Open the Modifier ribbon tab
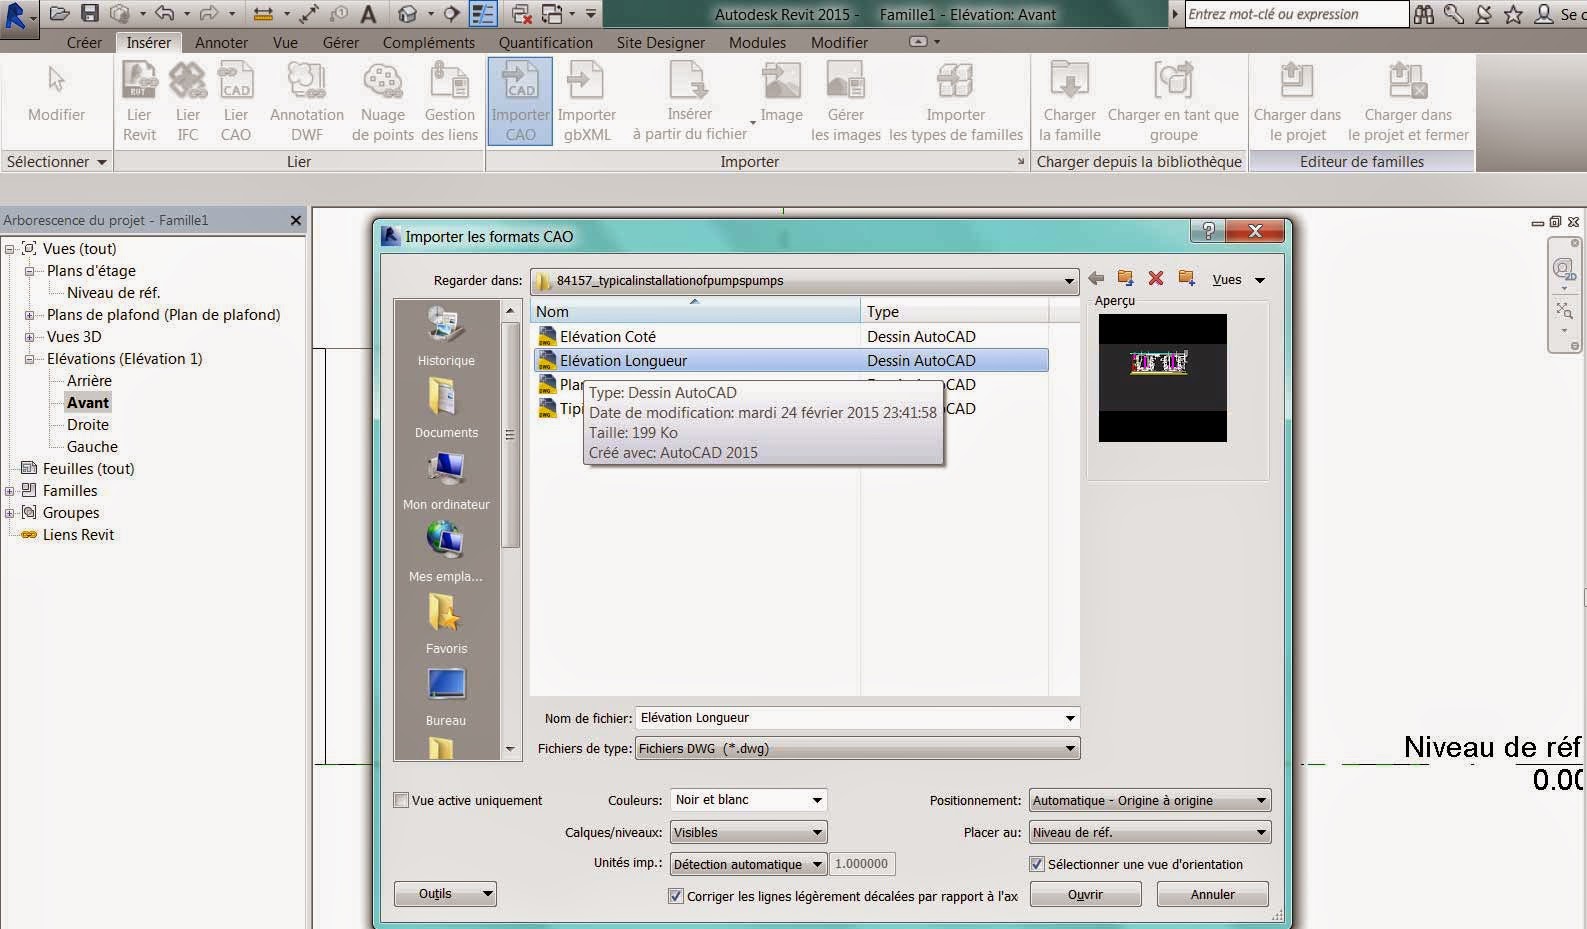 [839, 43]
